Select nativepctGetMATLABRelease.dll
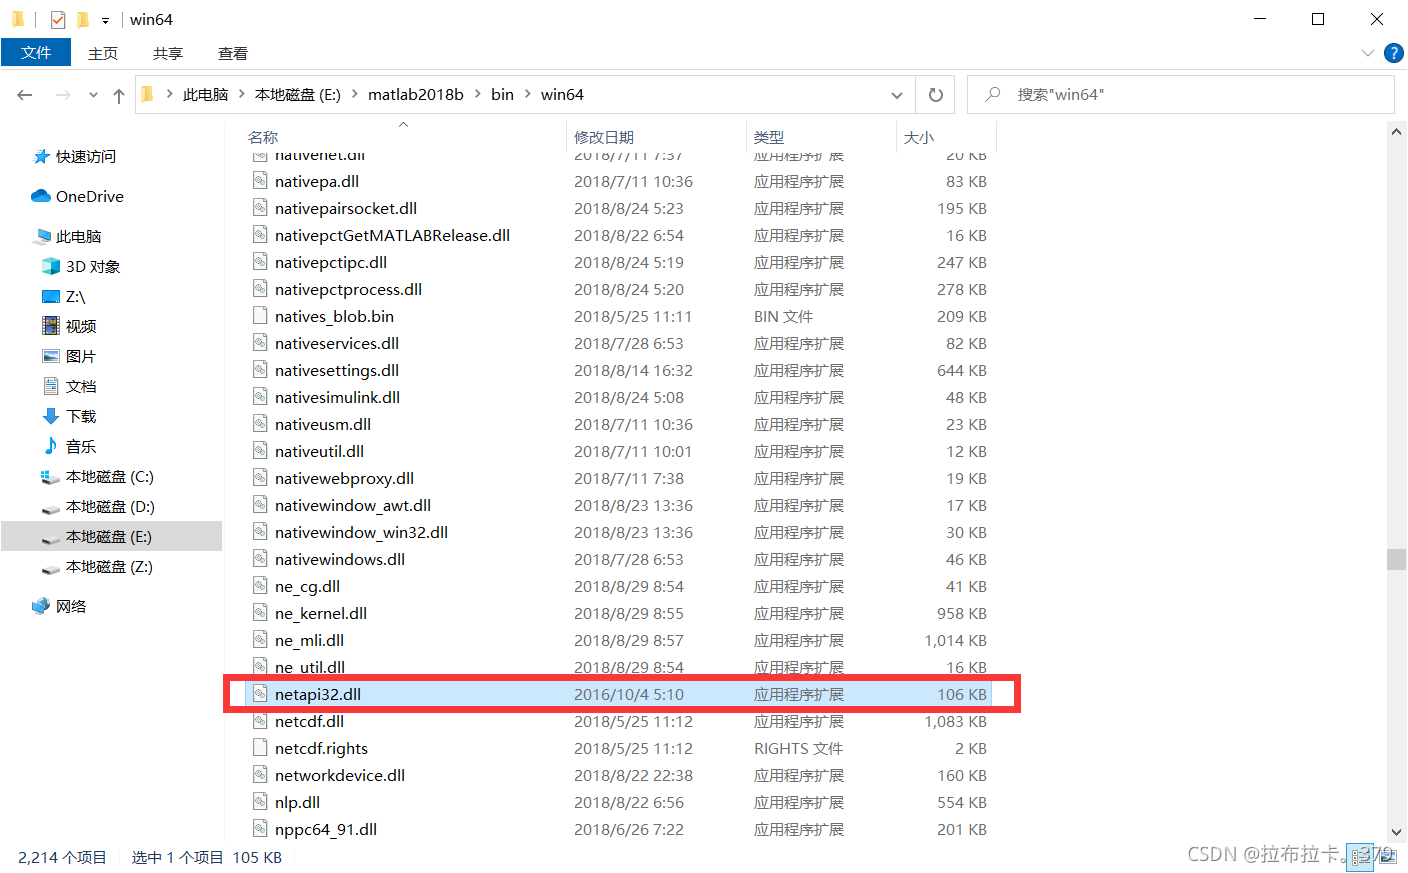Screen dimensions: 1408x873 [392, 235]
